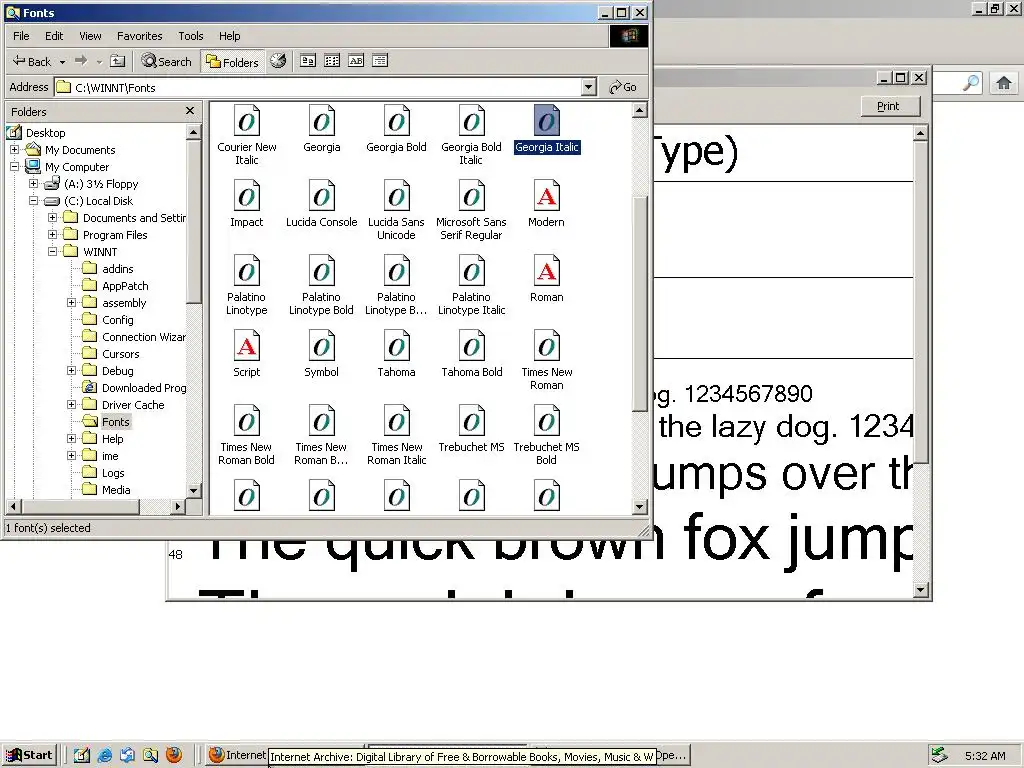1024x768 pixels.
Task: Open the Help menu
Action: click(229, 36)
